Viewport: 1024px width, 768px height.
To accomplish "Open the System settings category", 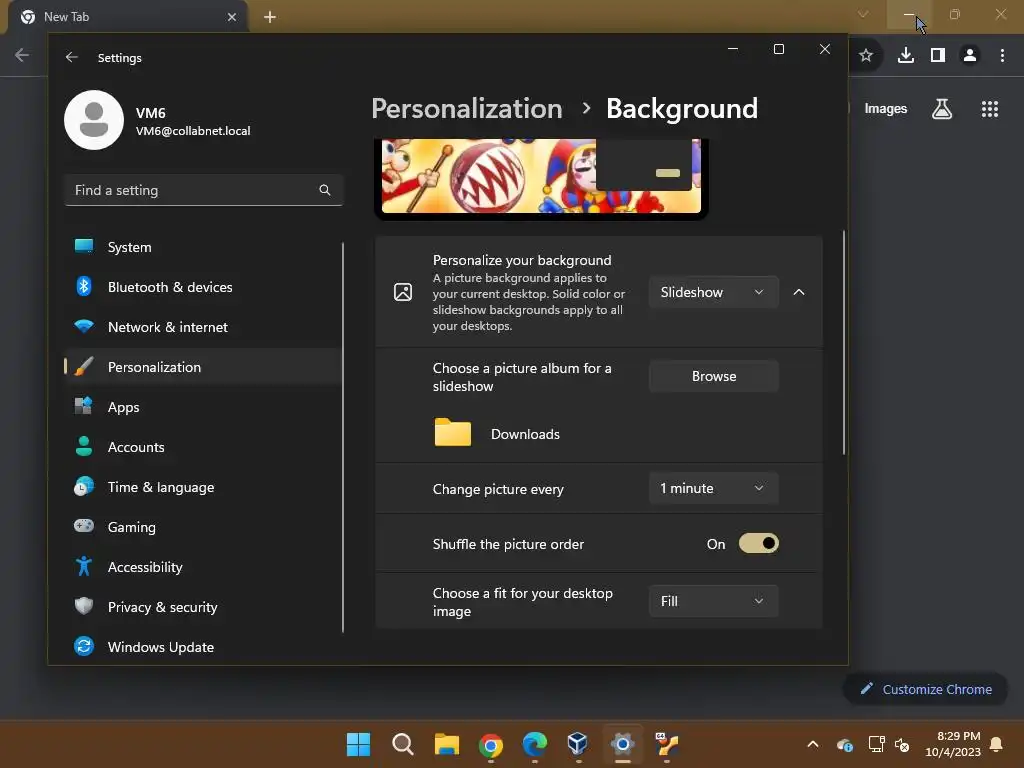I will pyautogui.click(x=203, y=248).
